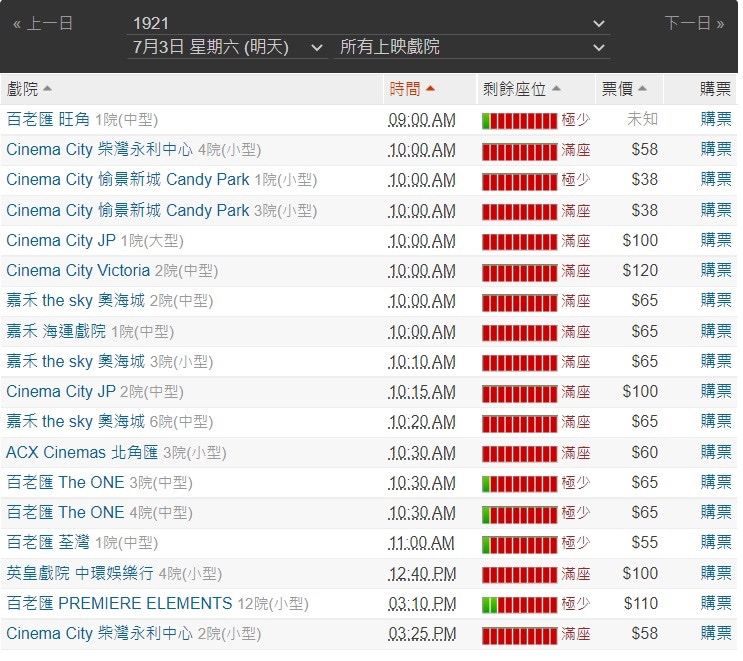Viewport: 743px width, 661px height.
Task: Sort by 戲院 column header arrow
Action: tap(47, 90)
